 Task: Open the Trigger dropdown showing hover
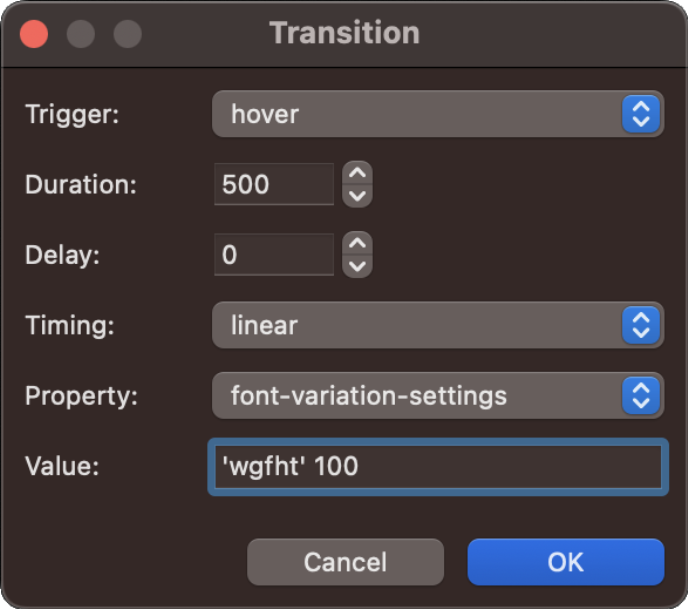coord(420,115)
